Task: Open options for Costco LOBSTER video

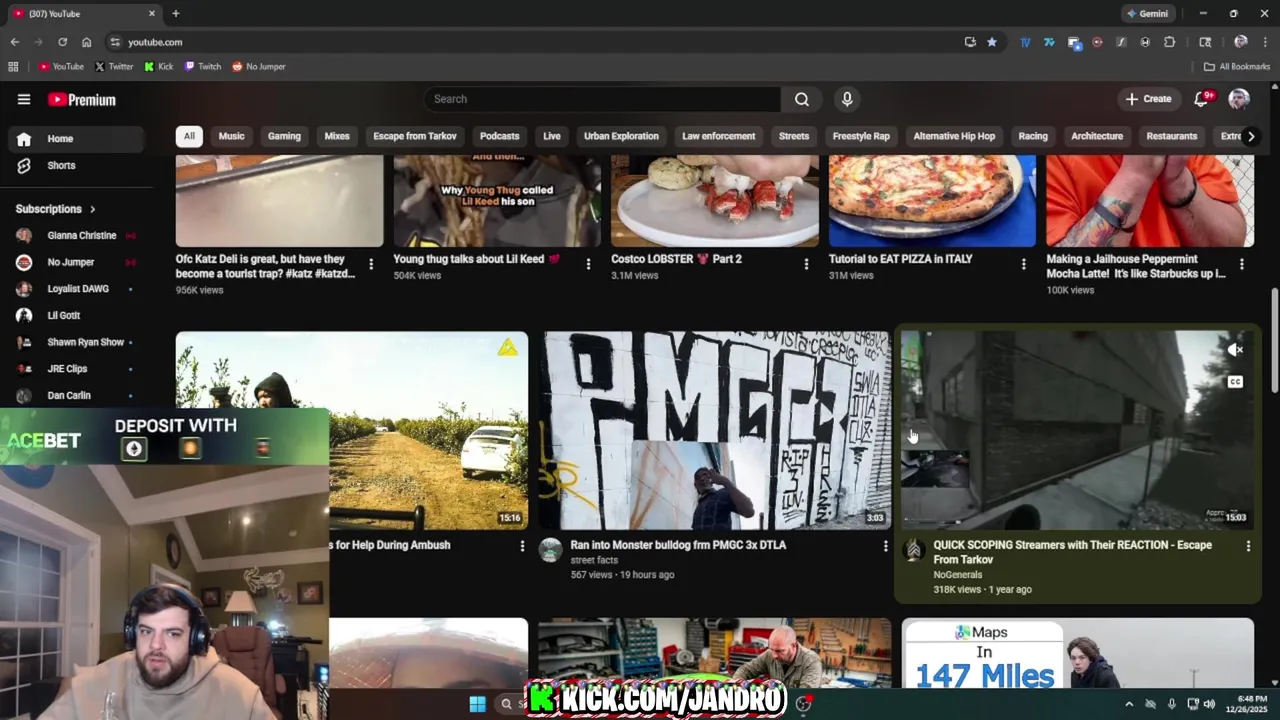Action: coord(806,264)
